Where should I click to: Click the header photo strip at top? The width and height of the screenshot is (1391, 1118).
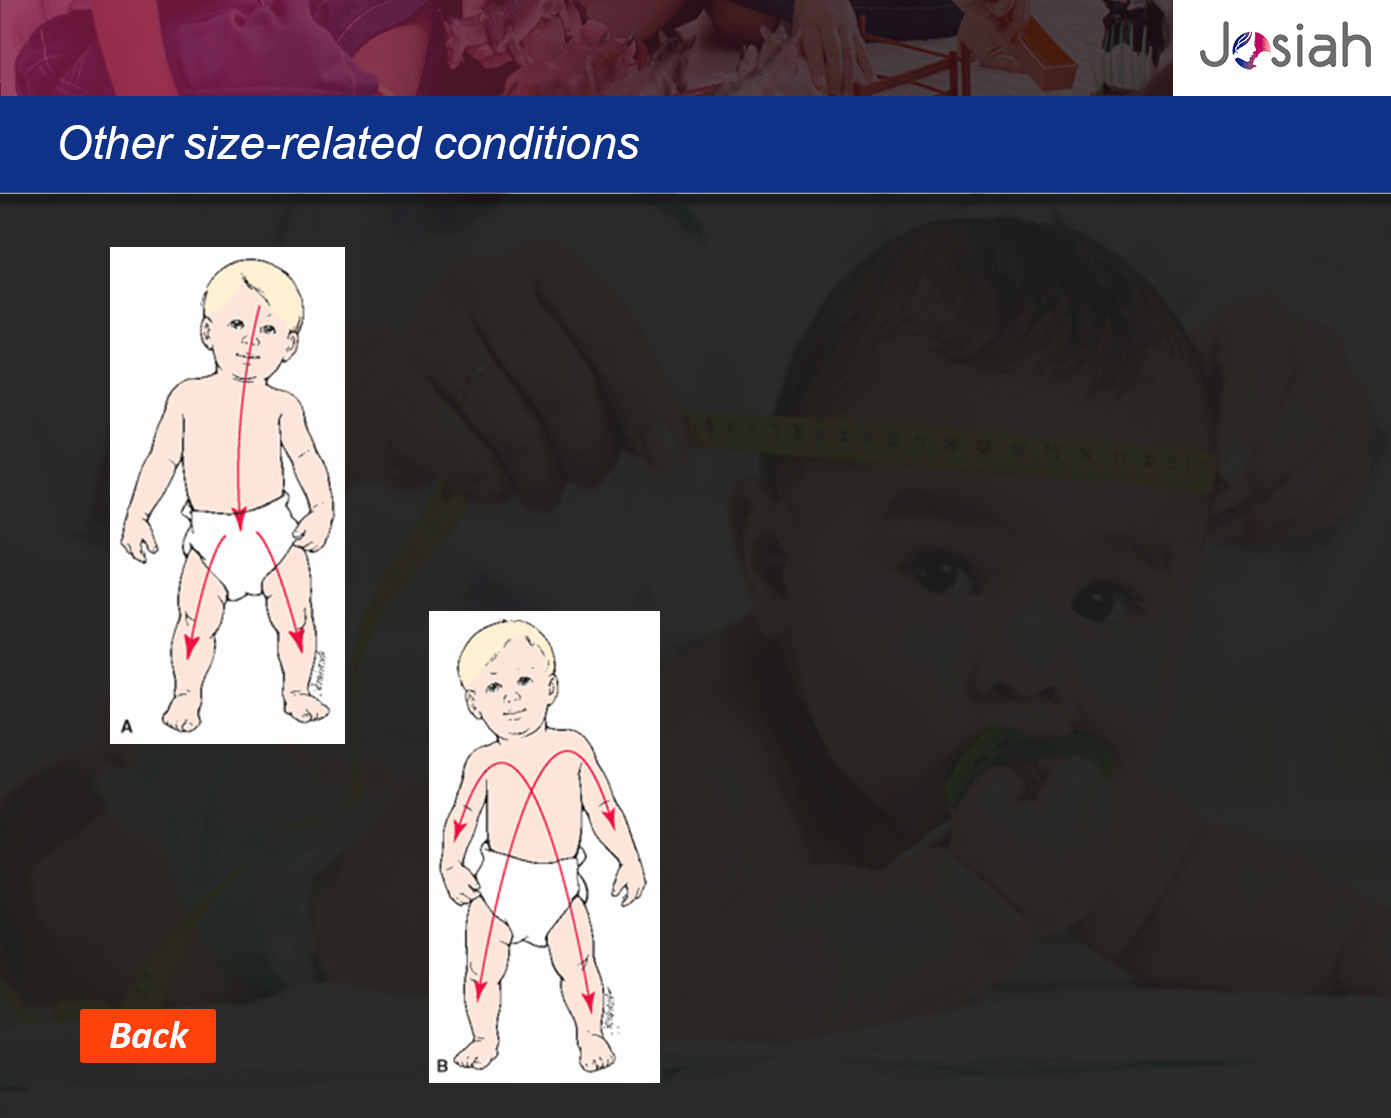tap(586, 48)
